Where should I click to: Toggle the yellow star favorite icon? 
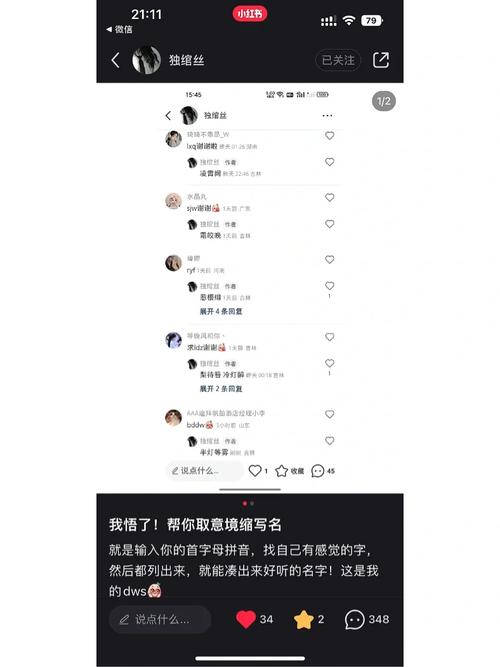[303, 619]
